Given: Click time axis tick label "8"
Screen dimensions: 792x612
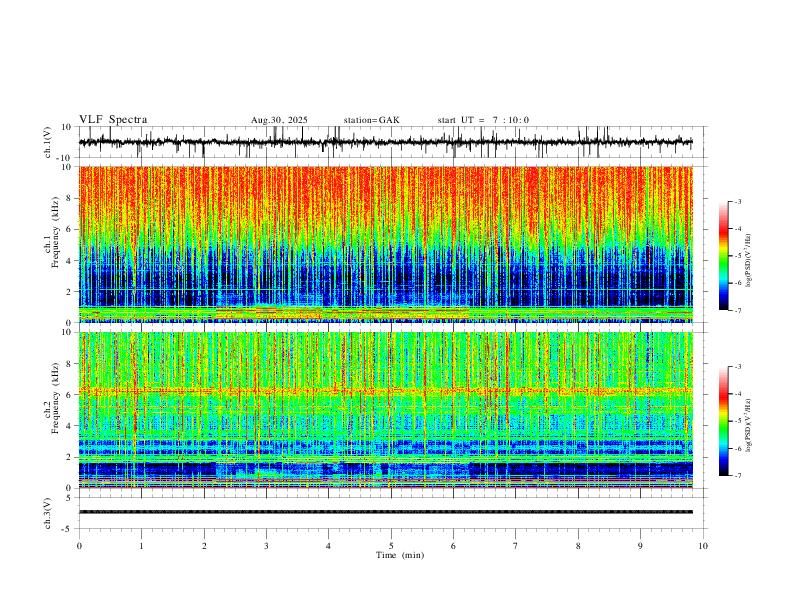Looking at the screenshot, I should 578,546.
